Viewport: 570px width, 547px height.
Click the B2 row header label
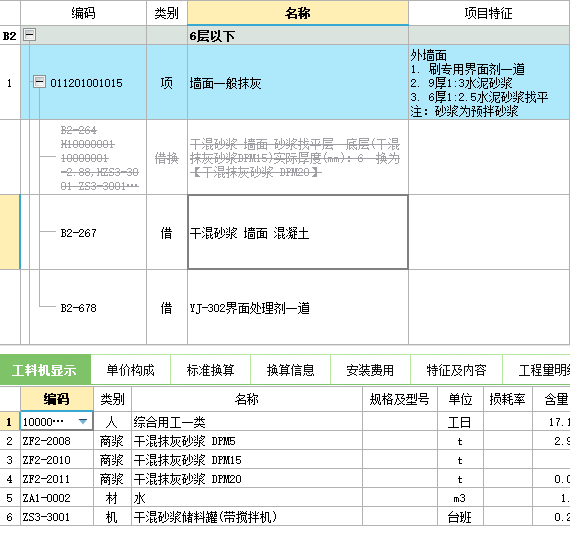(9, 36)
